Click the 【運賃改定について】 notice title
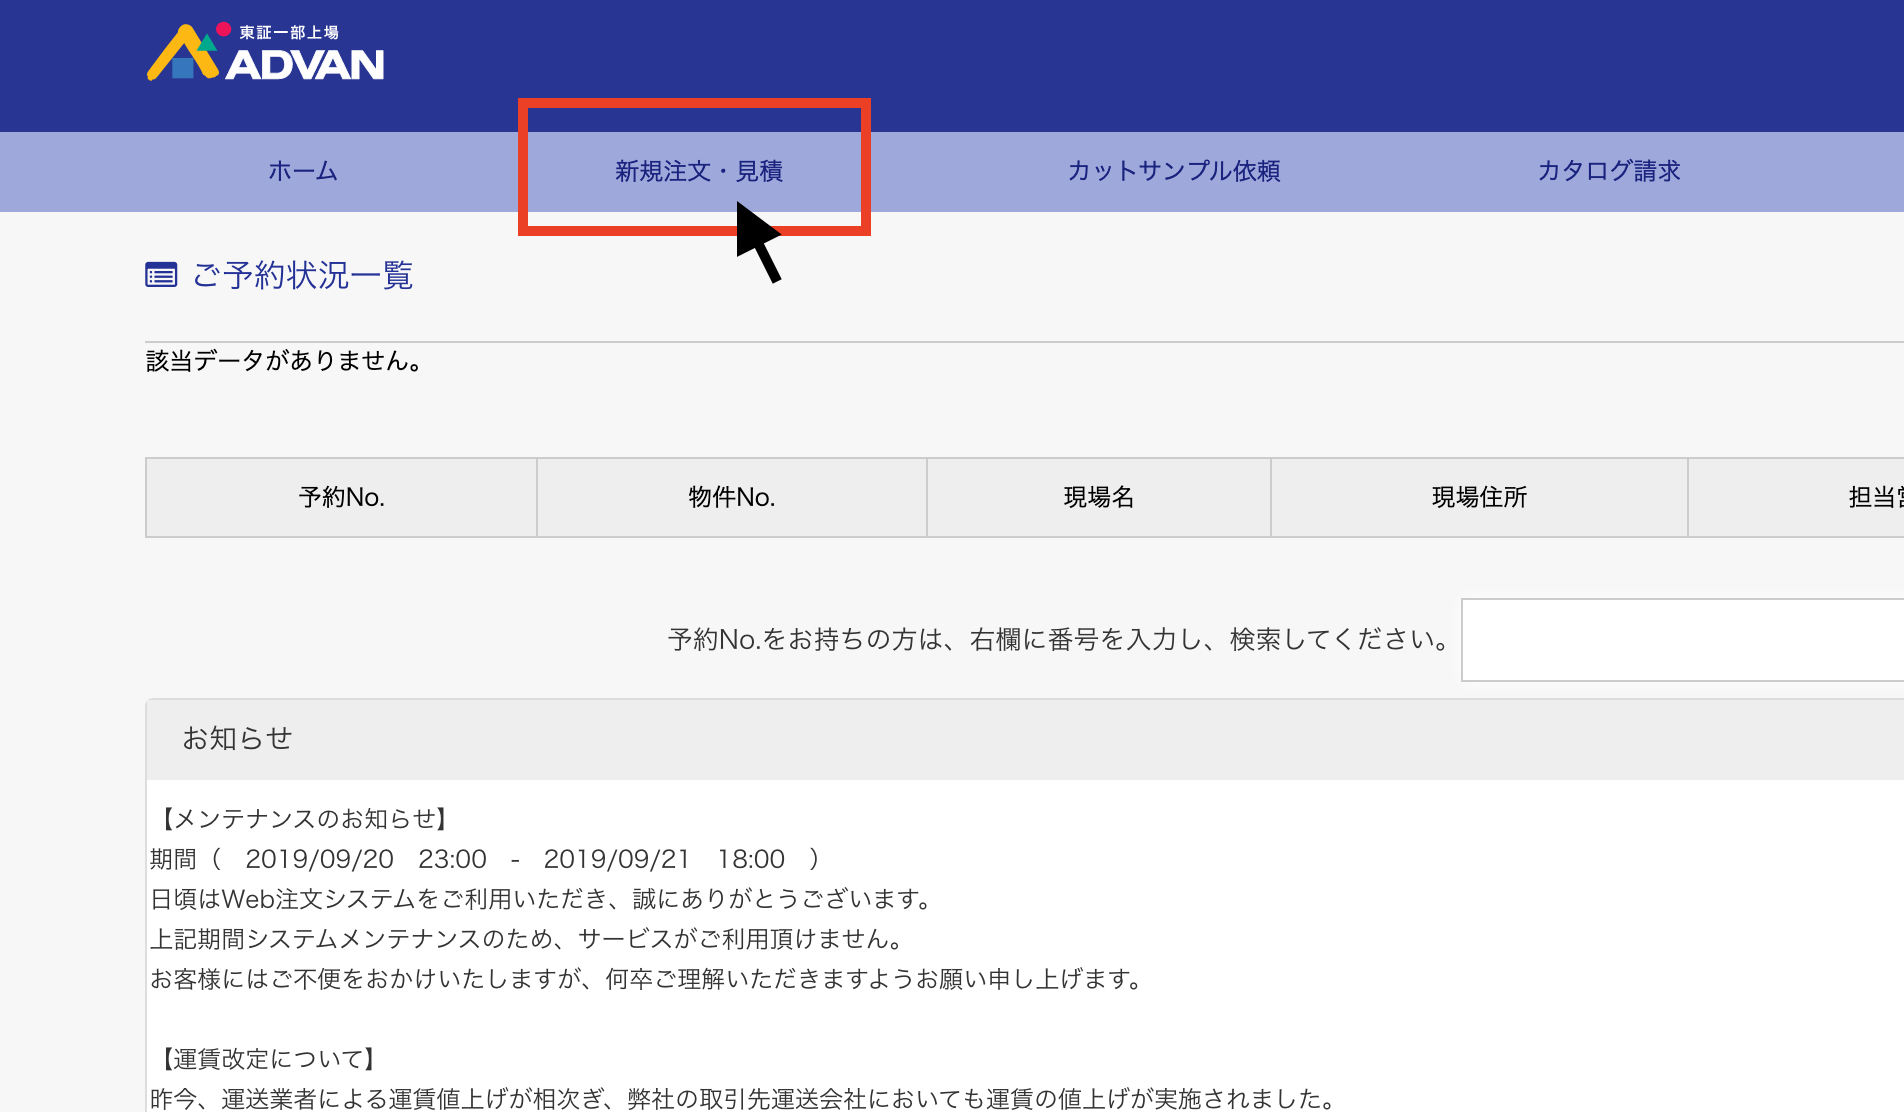This screenshot has height=1112, width=1904. pyautogui.click(x=268, y=1059)
